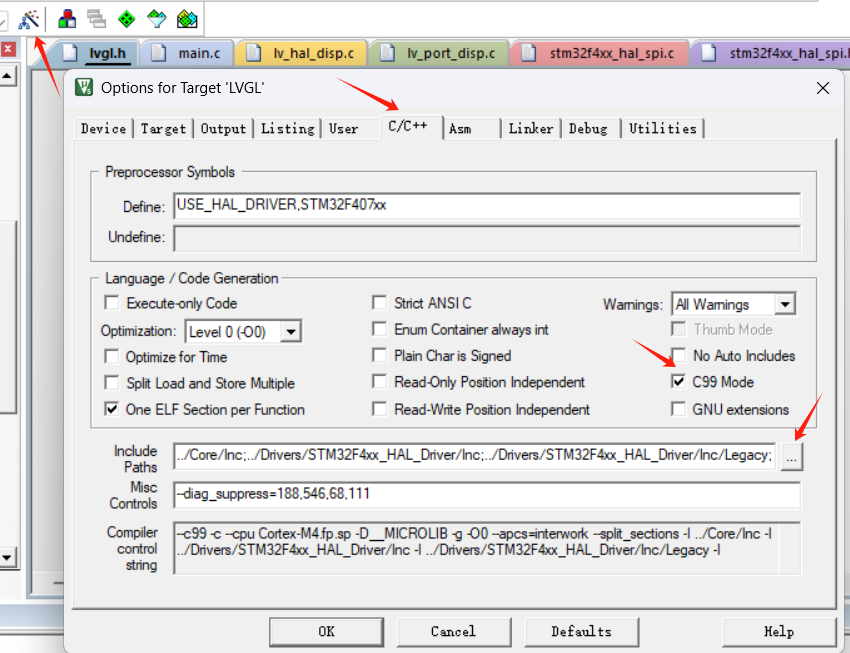Viewport: 850px width, 653px height.
Task: Select the Linker options tab
Action: point(531,129)
